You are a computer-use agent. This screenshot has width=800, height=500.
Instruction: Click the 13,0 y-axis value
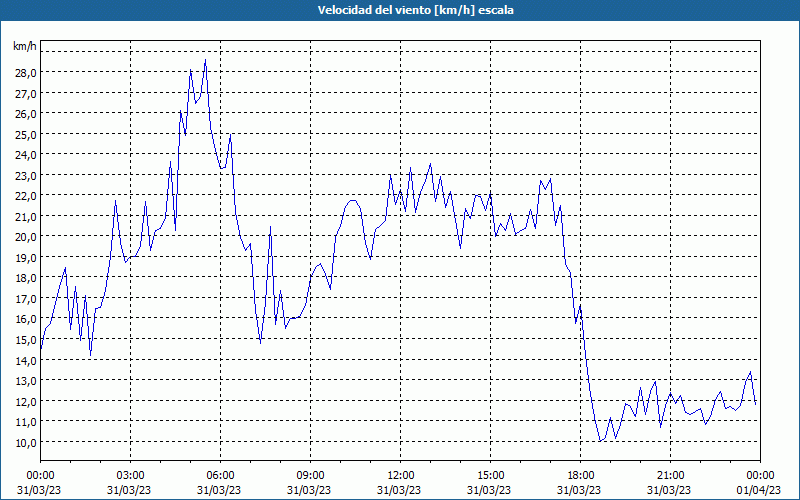tap(26, 381)
